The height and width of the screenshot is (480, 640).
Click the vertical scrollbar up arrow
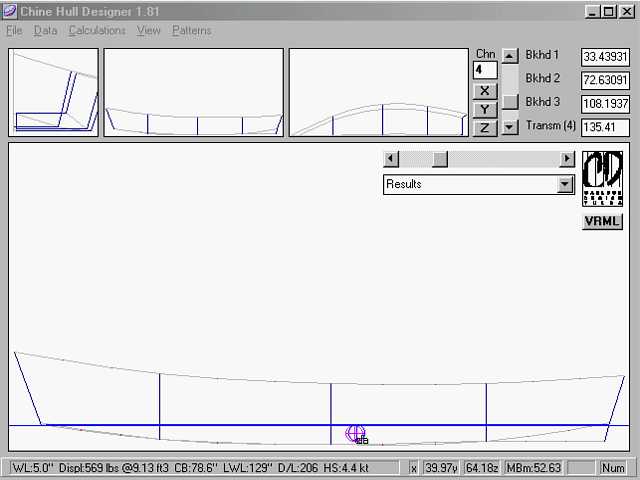[x=510, y=56]
